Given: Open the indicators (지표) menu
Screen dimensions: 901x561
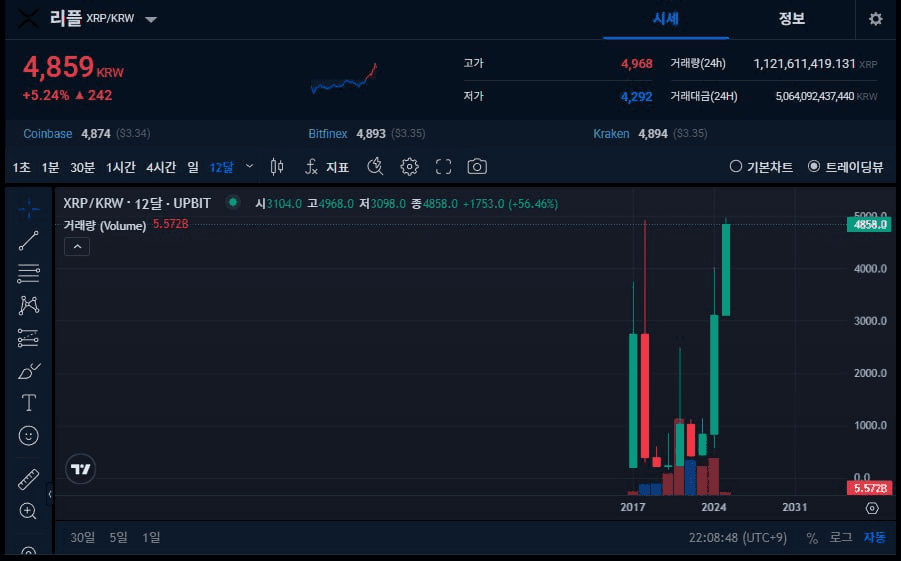Looking at the screenshot, I should 326,167.
